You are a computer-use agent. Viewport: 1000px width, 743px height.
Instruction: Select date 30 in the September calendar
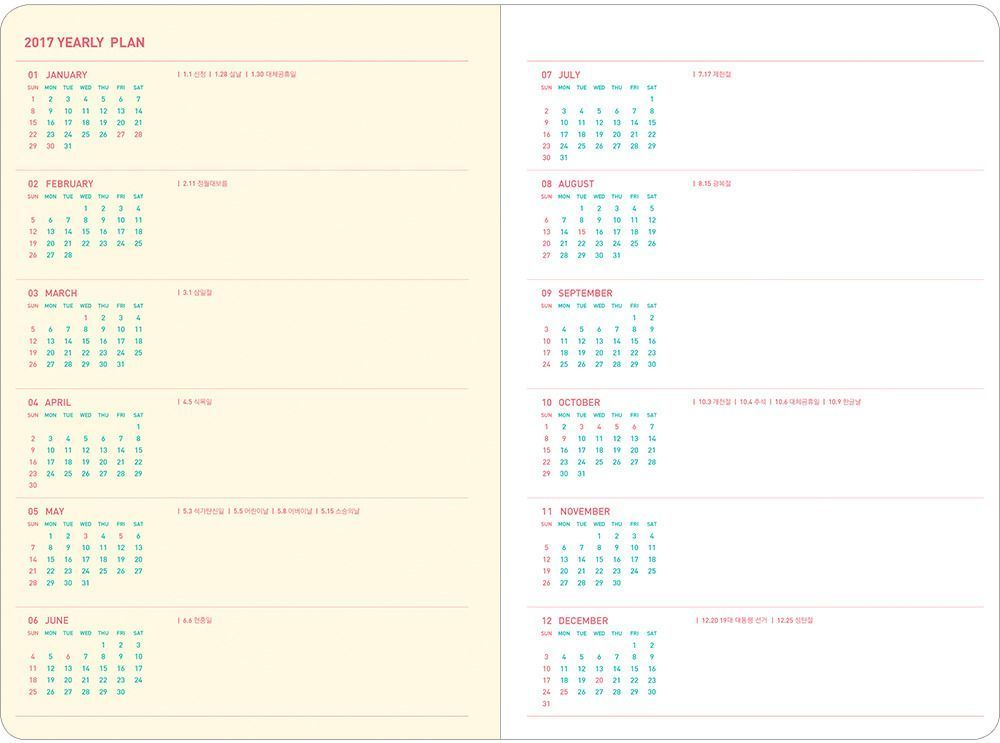[x=652, y=365]
